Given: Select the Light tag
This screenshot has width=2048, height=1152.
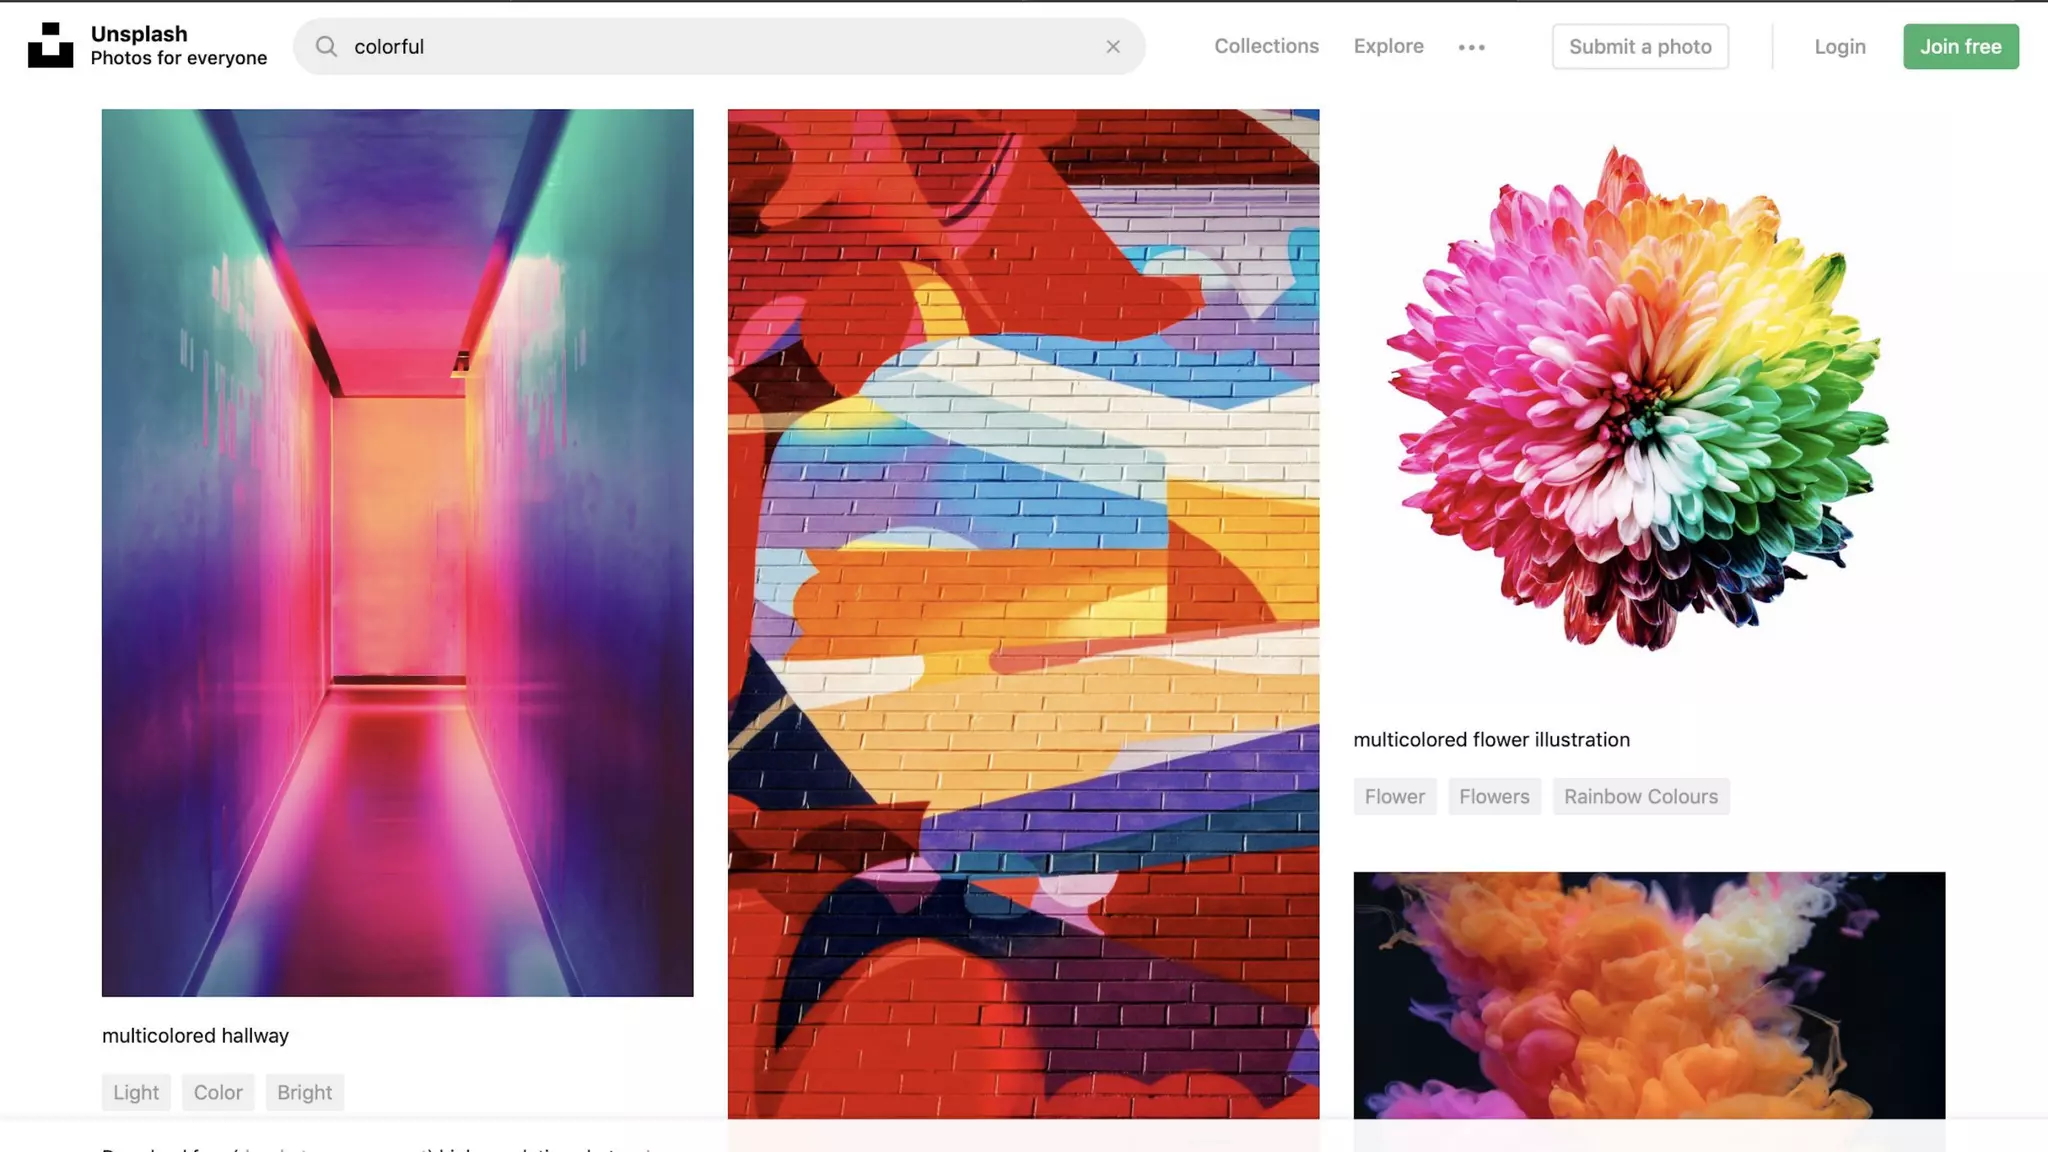Looking at the screenshot, I should [x=136, y=1092].
